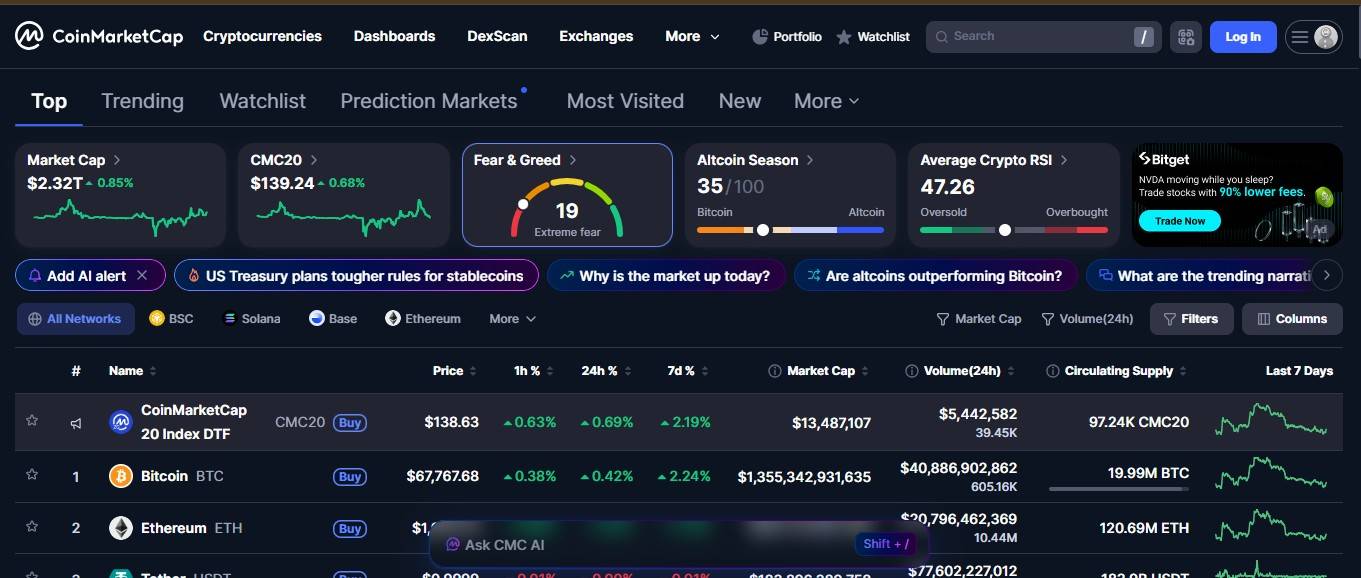
Task: Click Buy on the Bitcoin row
Action: (350, 476)
